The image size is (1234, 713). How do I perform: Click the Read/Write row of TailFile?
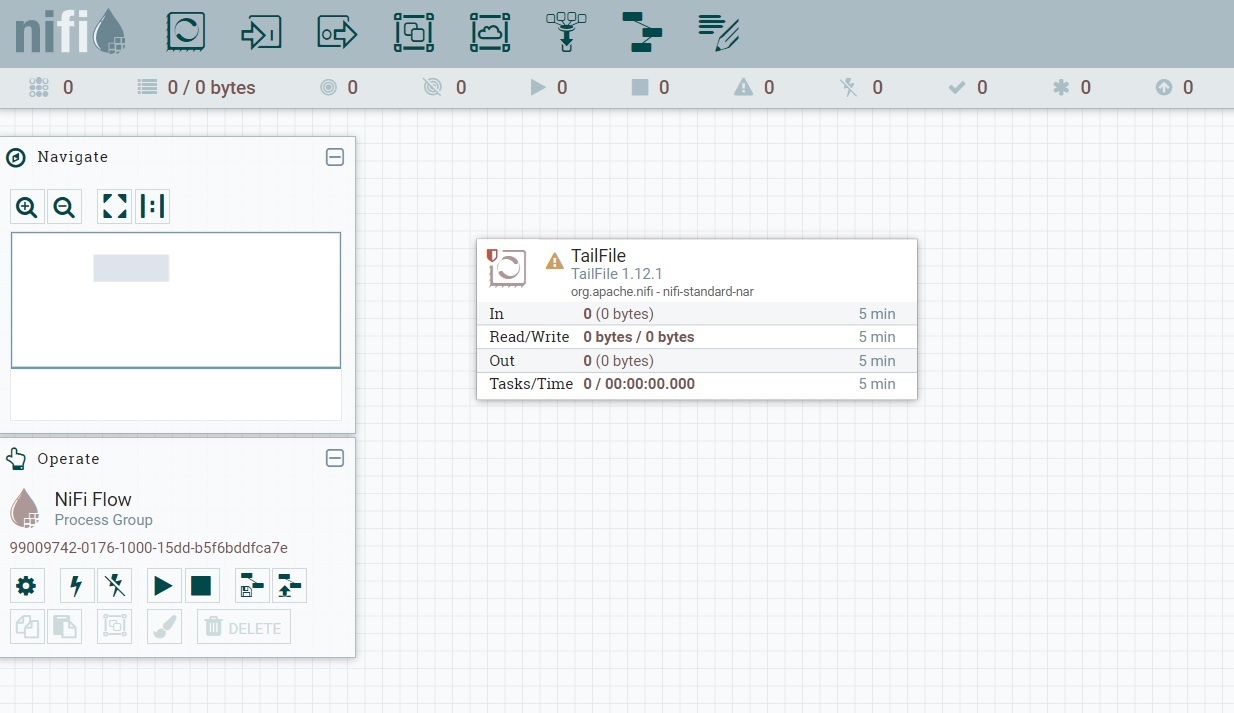(x=697, y=337)
